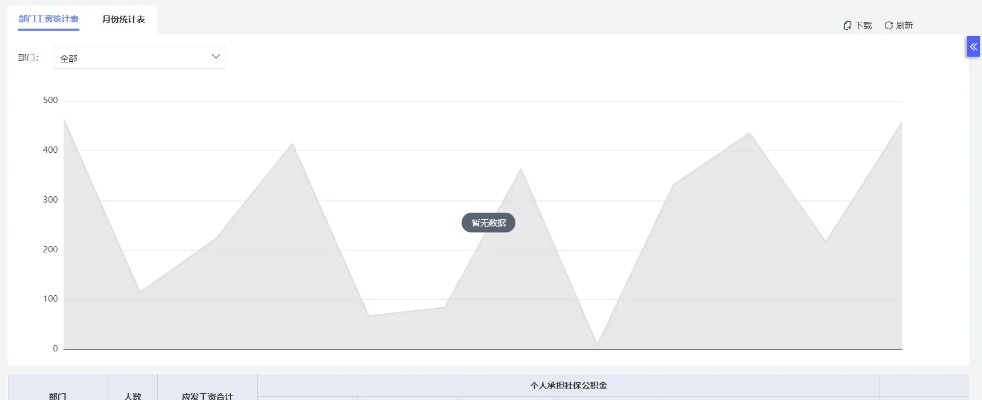Image resolution: width=982 pixels, height=400 pixels.
Task: Click the 暂无数据 badge in the chart
Action: [x=488, y=223]
